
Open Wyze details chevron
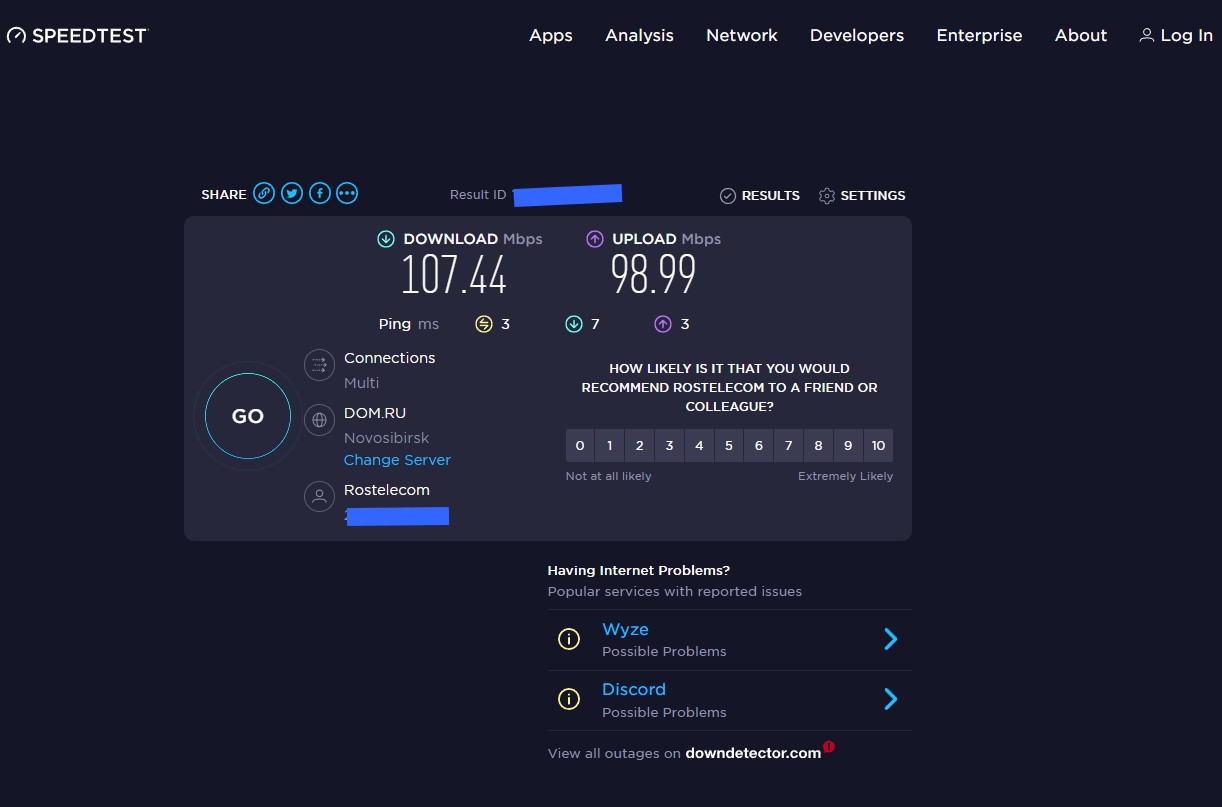coord(891,639)
